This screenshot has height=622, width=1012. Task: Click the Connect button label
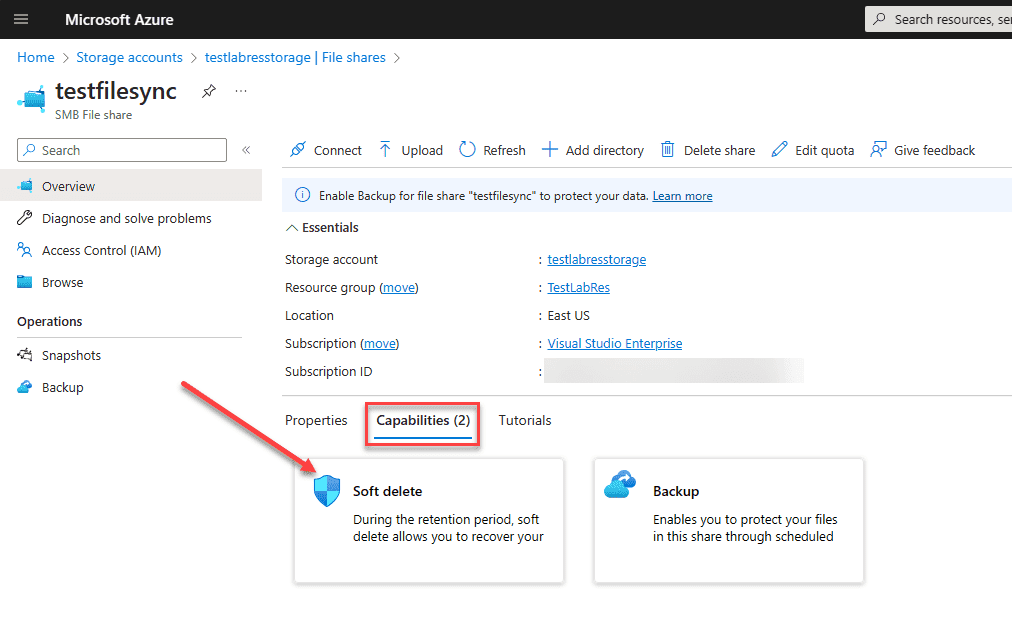tap(338, 150)
